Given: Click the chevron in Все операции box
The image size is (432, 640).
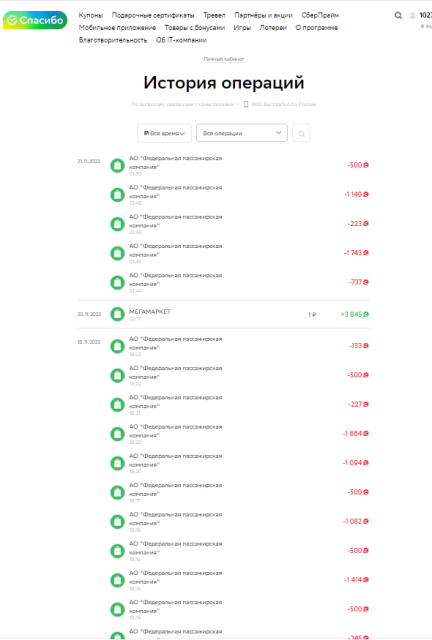Looking at the screenshot, I should [x=278, y=133].
